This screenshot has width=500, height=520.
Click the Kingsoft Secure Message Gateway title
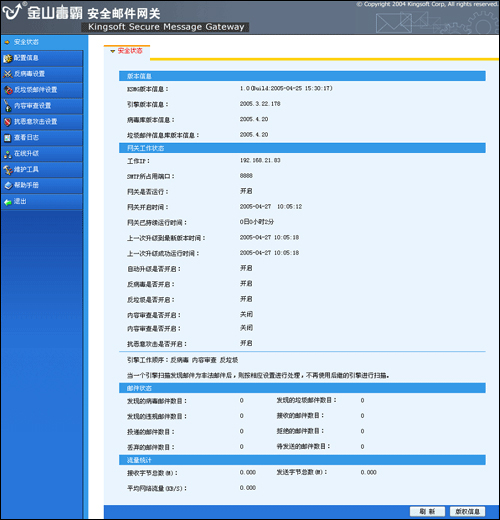(166, 27)
